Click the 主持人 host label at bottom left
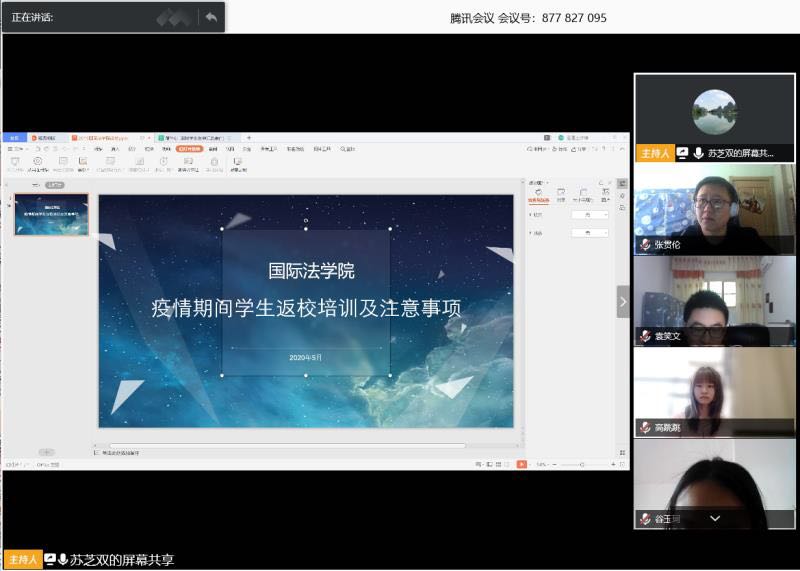 point(22,560)
